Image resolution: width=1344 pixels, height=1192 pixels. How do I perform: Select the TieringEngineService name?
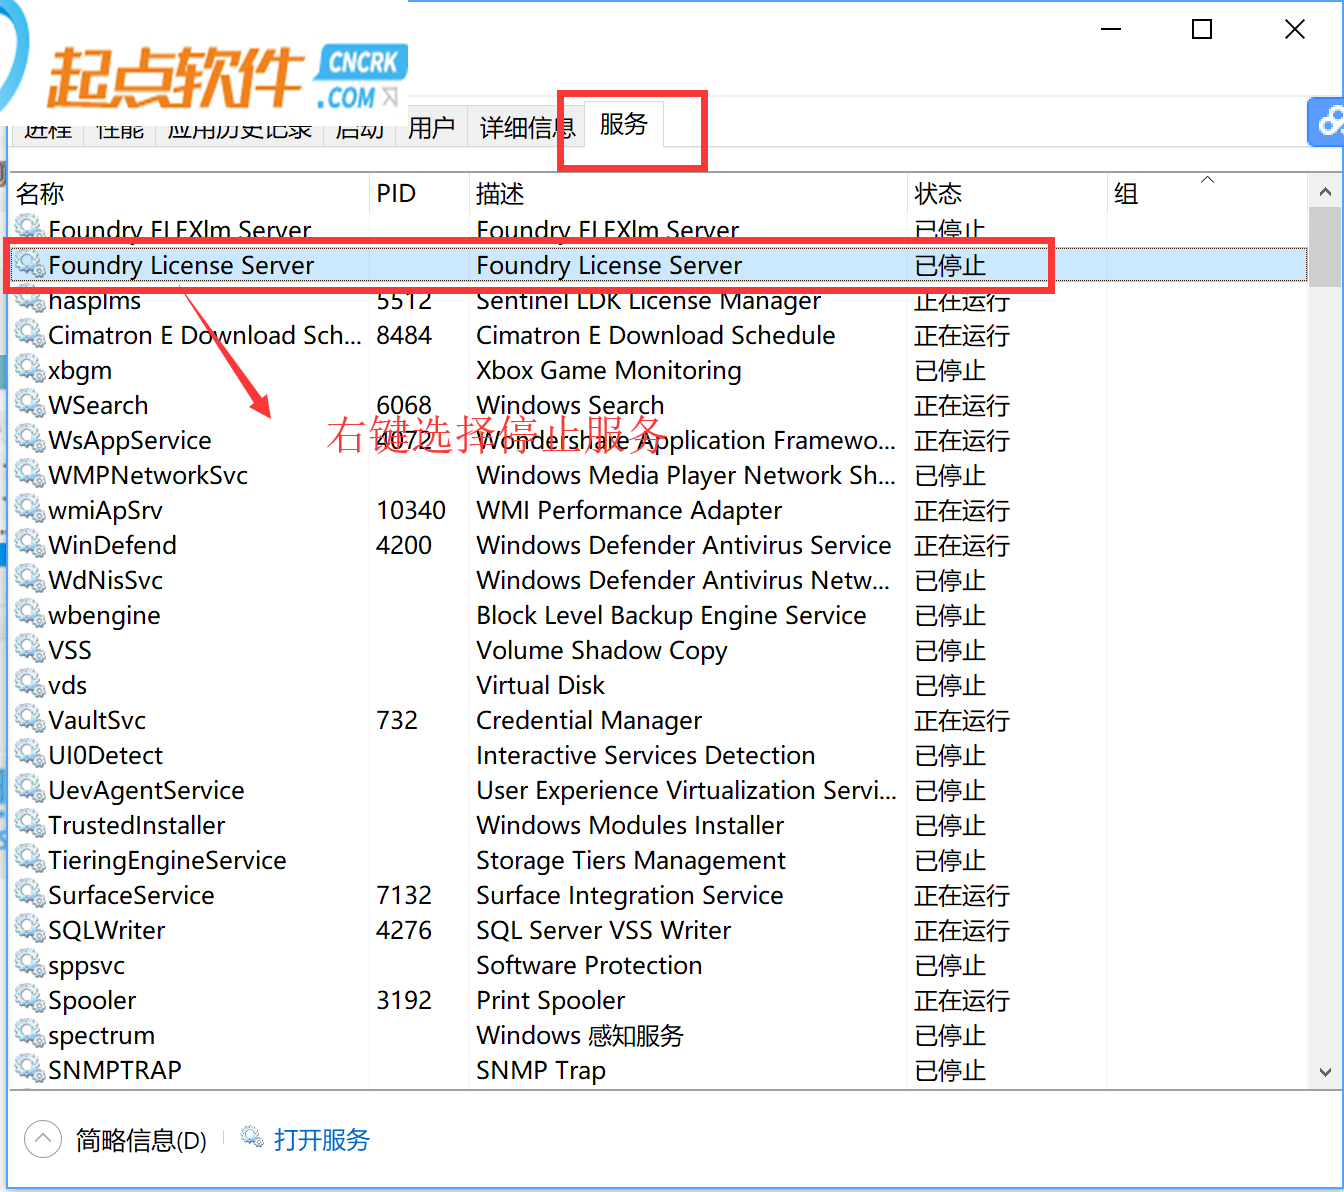pyautogui.click(x=167, y=860)
